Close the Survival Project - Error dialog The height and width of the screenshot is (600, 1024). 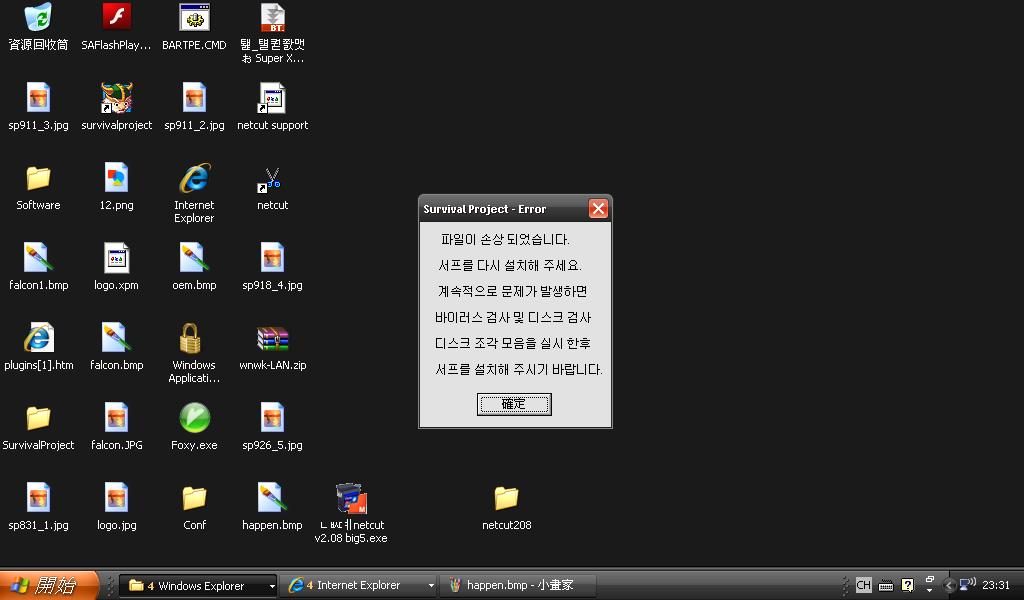pyautogui.click(x=598, y=208)
